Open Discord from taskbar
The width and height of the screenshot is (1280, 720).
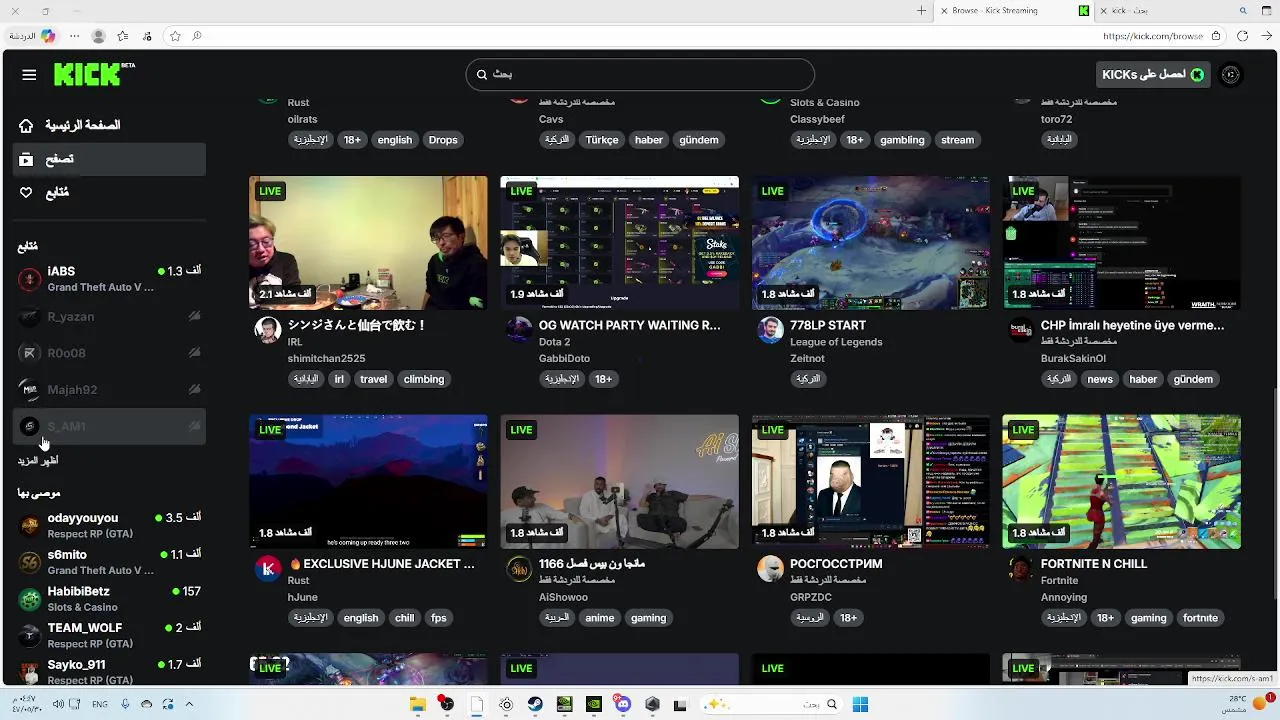624,704
